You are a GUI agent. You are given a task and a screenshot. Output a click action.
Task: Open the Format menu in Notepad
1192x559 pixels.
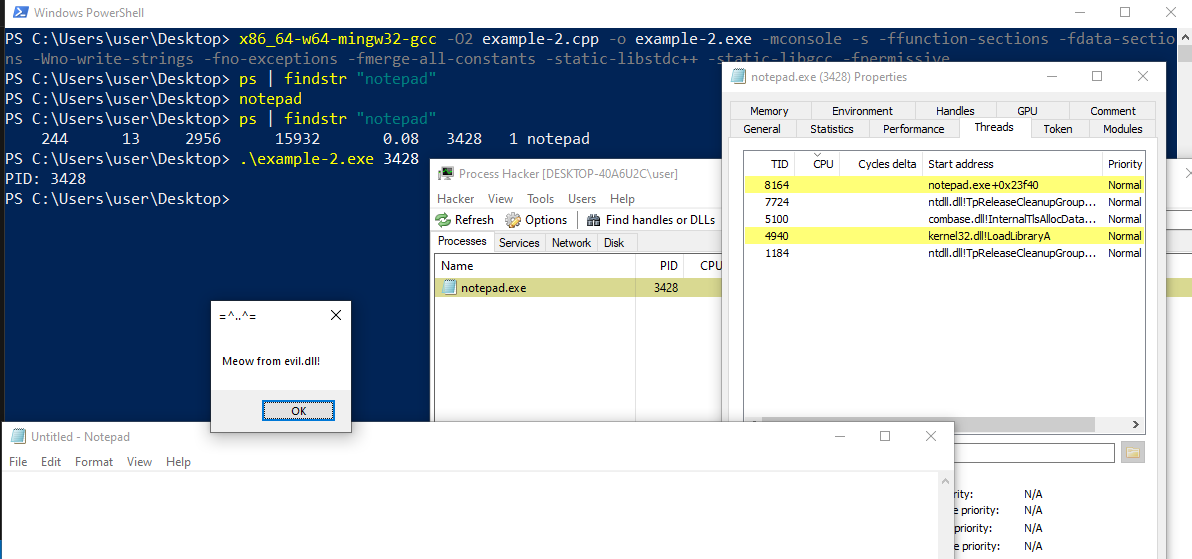94,462
